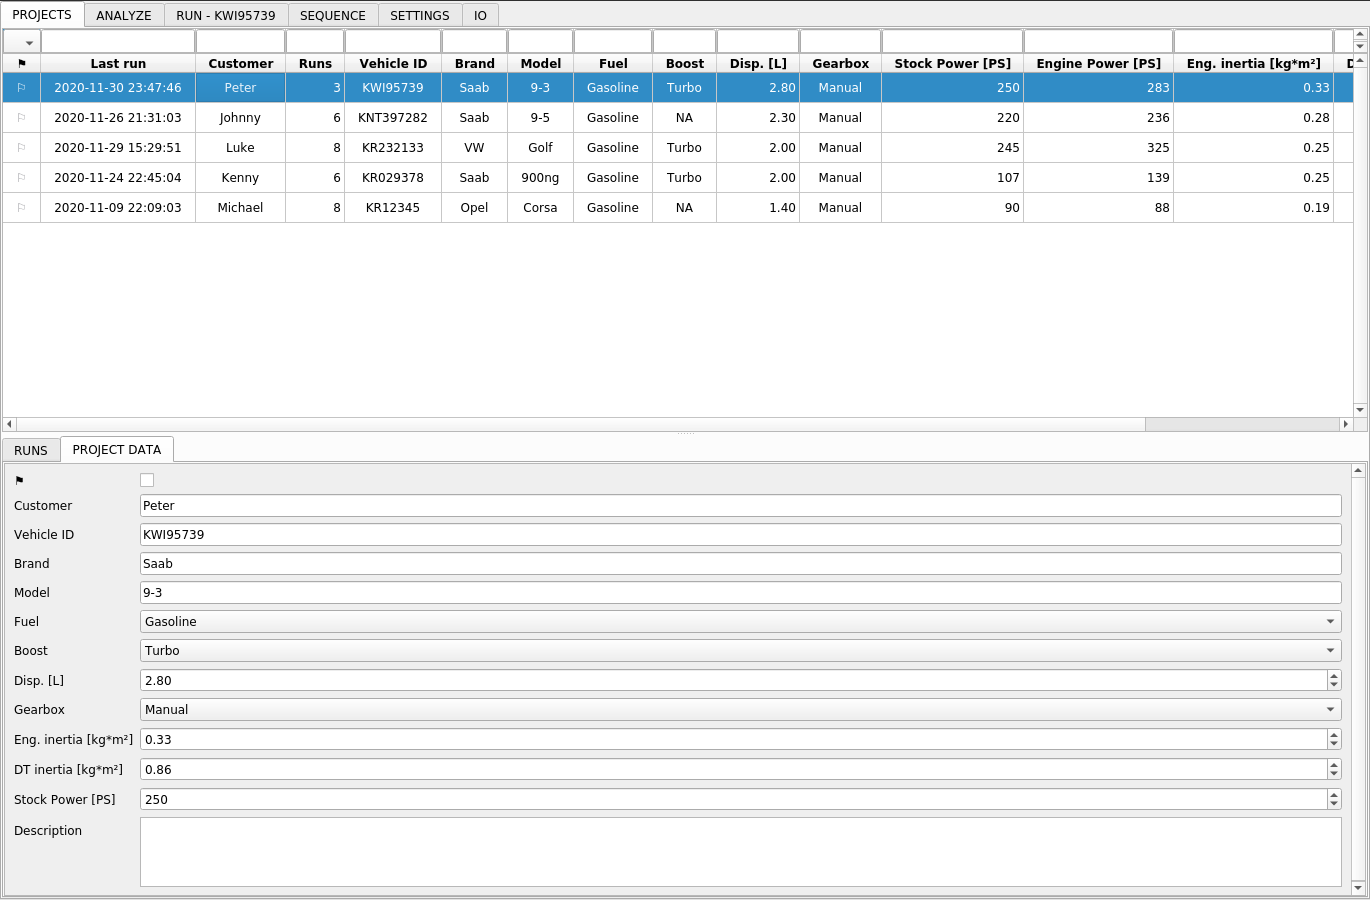Image resolution: width=1370 pixels, height=900 pixels.
Task: Open the Boost dropdown
Action: 1331,650
